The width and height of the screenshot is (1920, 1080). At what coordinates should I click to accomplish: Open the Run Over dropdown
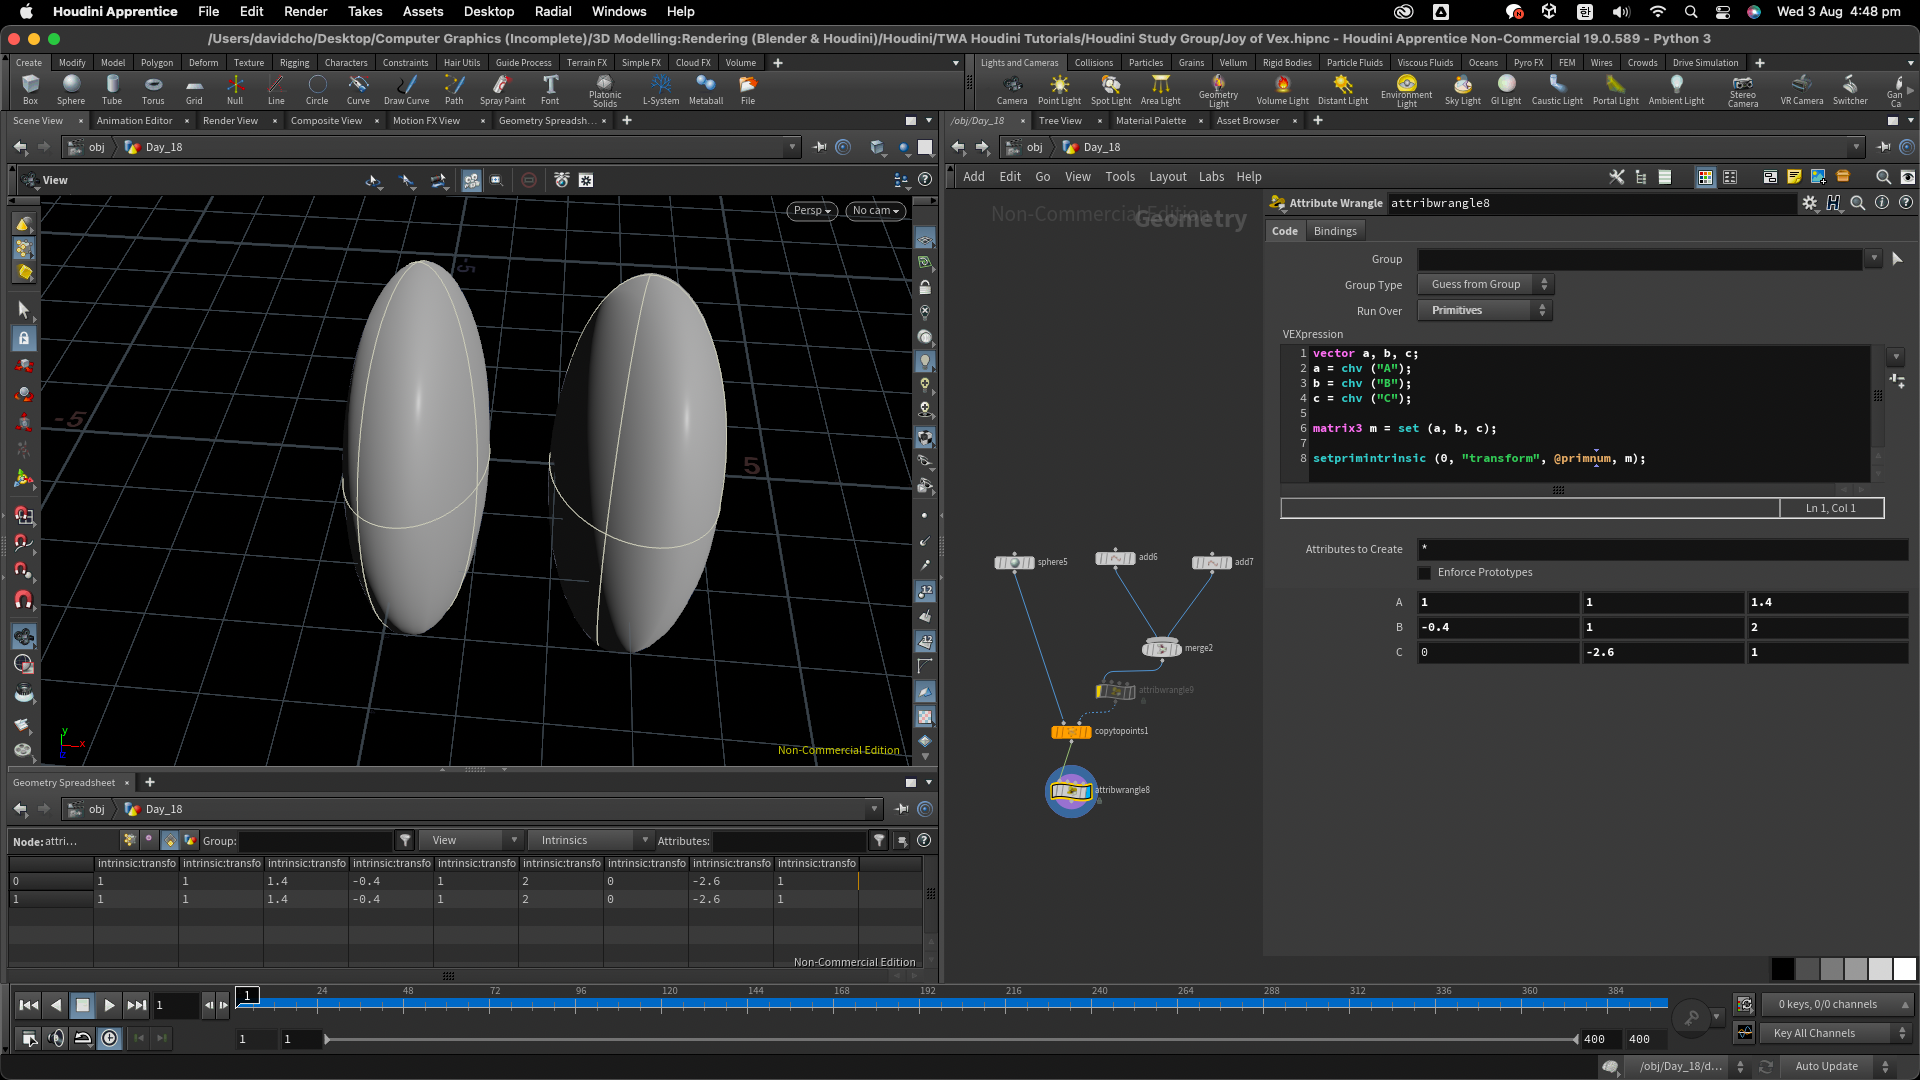click(1485, 311)
